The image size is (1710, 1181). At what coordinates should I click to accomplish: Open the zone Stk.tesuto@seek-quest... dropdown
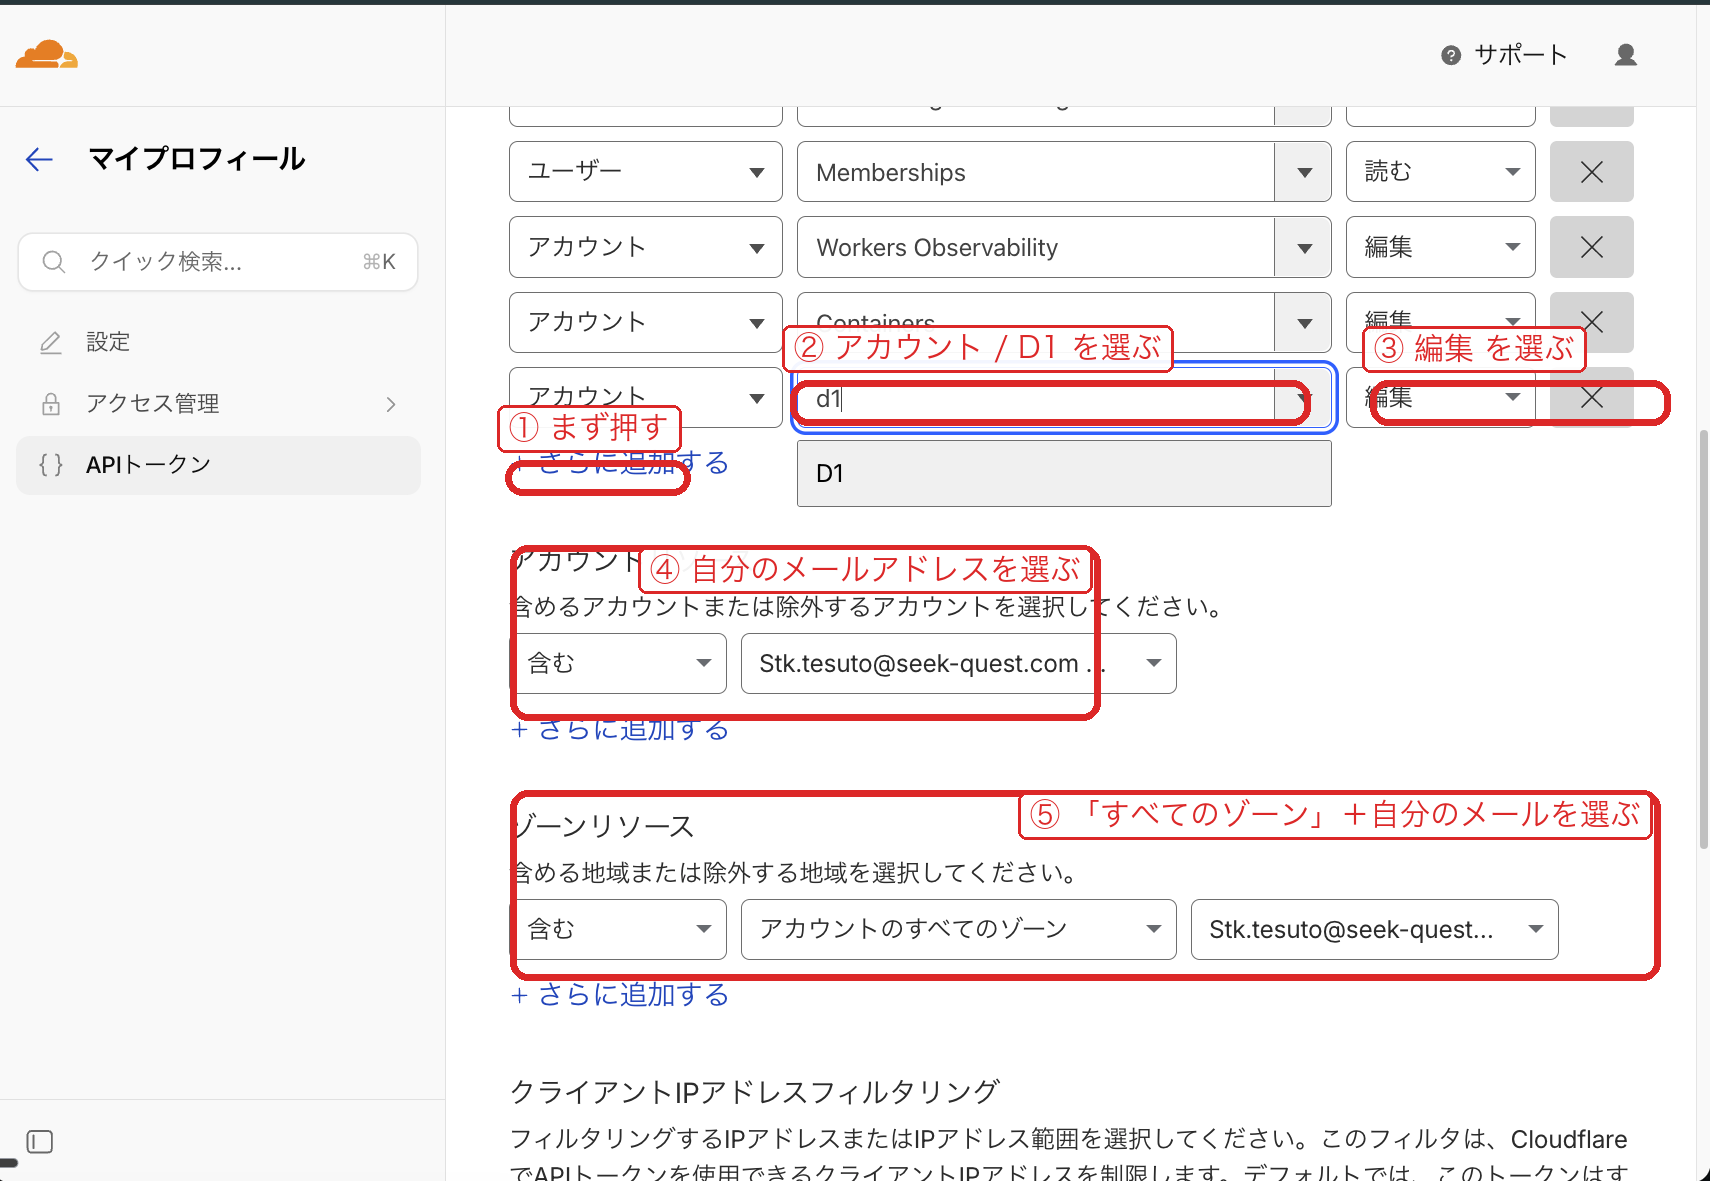click(1374, 929)
